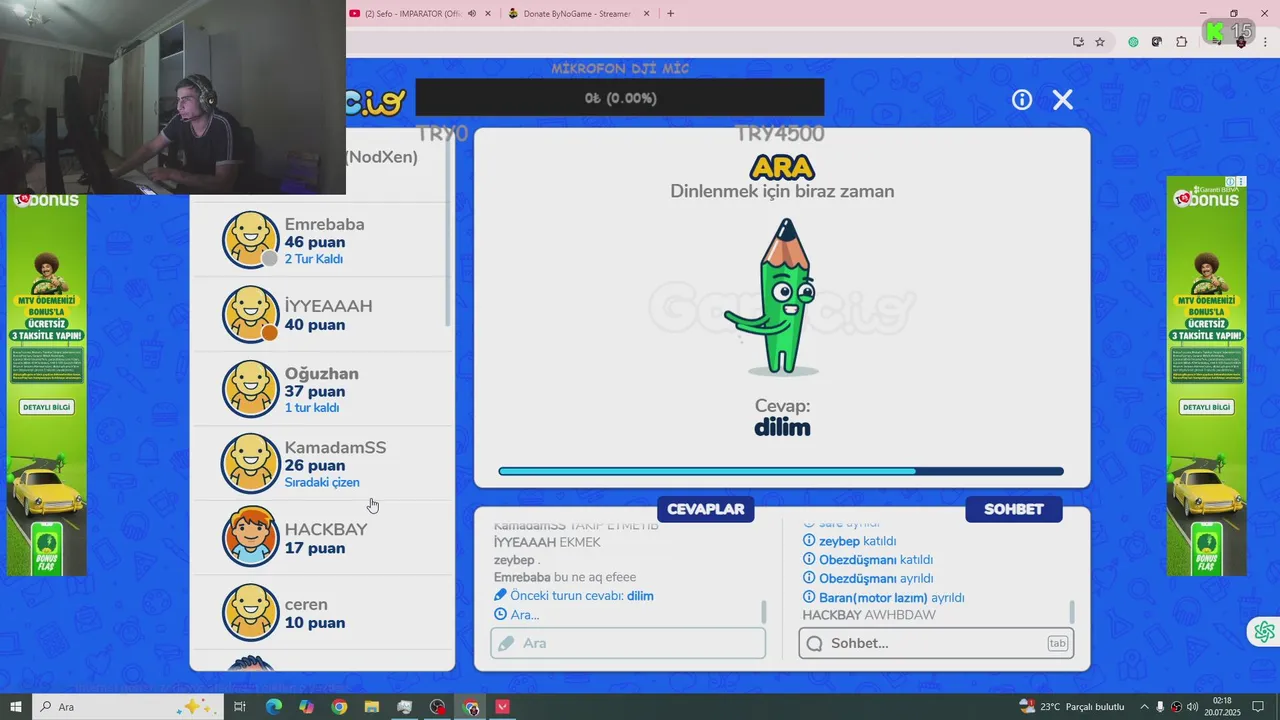The height and width of the screenshot is (720, 1280).
Task: Click the Sıradaki çizen label
Action: (x=322, y=482)
